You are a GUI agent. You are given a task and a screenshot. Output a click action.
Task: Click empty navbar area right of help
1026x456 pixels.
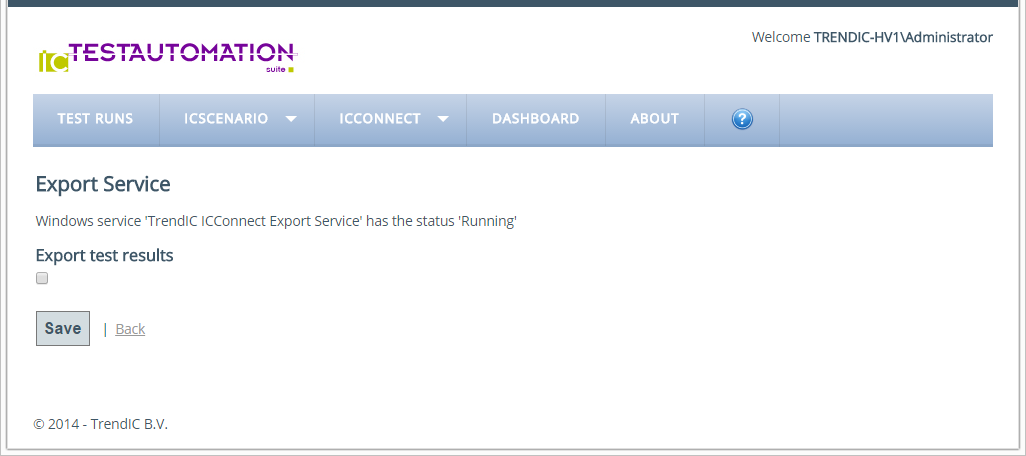[x=885, y=119]
